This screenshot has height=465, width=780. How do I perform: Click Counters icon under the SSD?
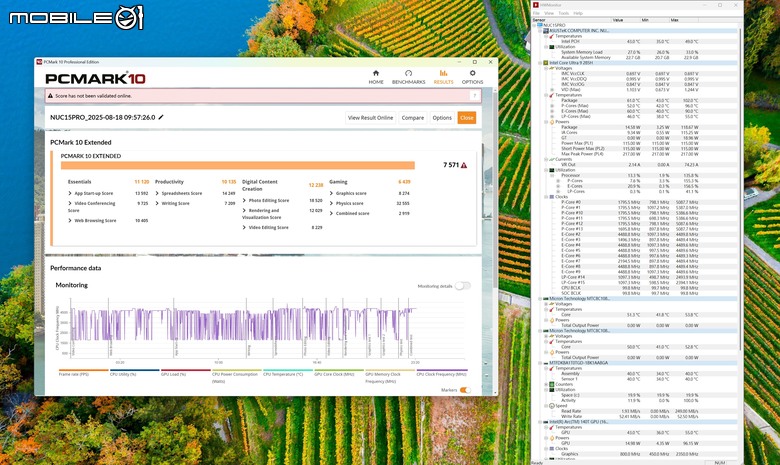tap(552, 384)
